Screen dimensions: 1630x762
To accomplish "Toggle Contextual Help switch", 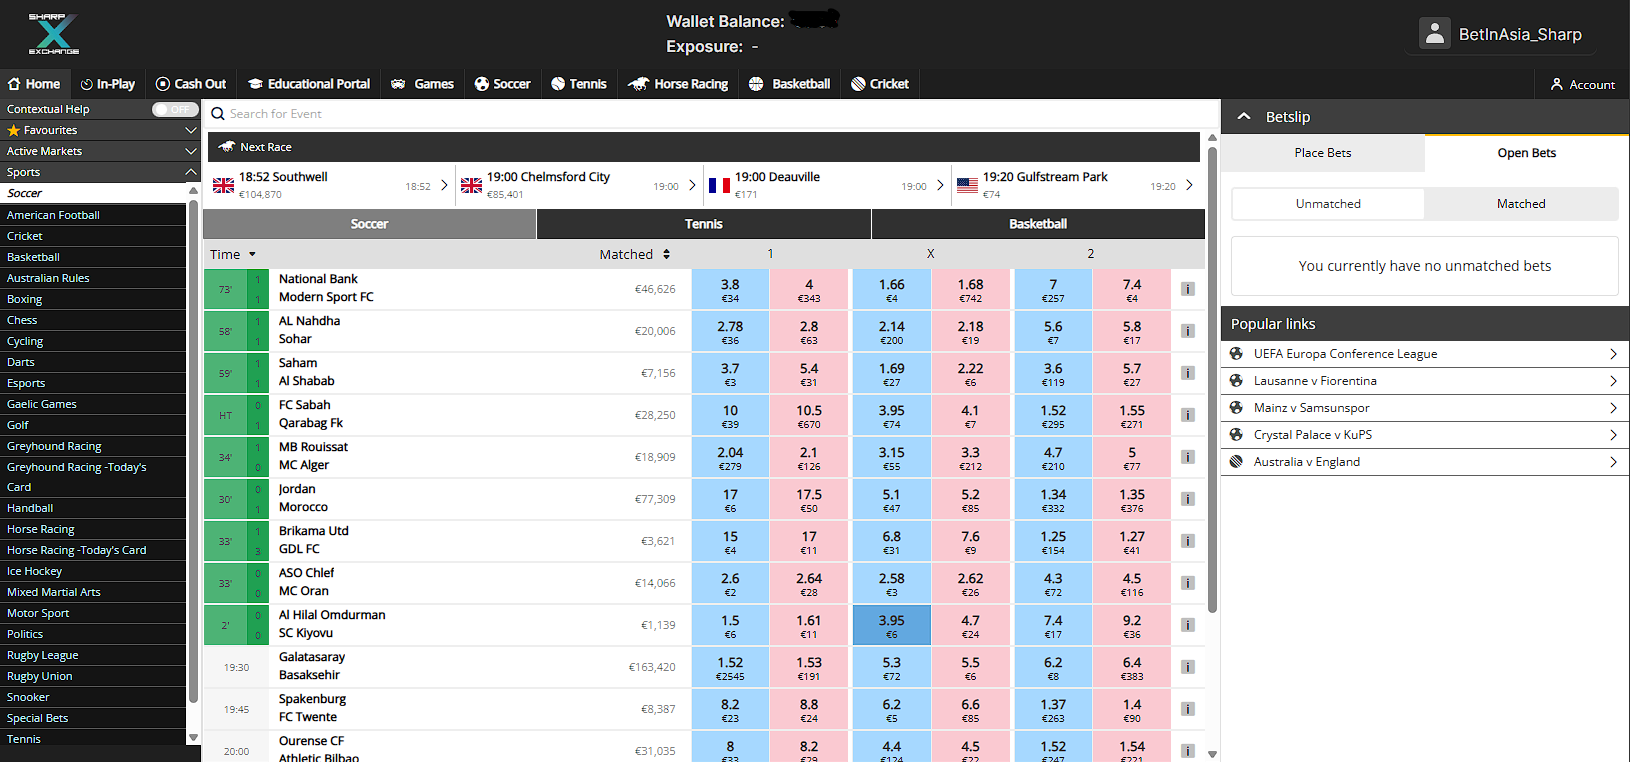I will coord(174,109).
